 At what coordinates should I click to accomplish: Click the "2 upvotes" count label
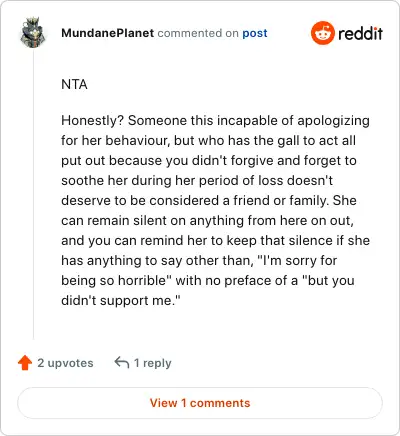click(x=65, y=363)
